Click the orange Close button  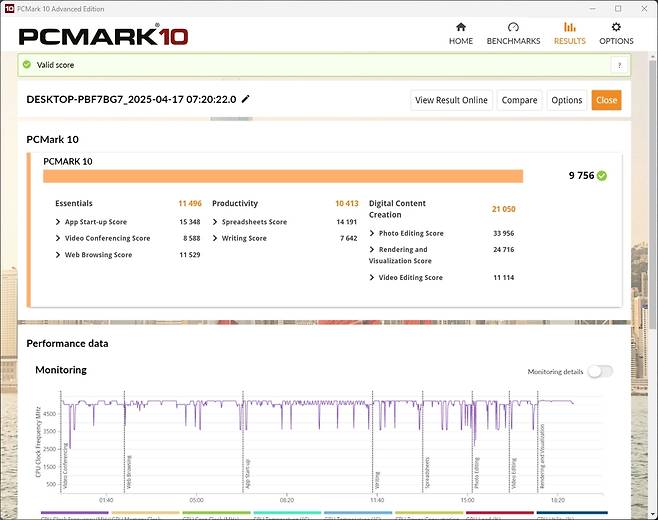pos(606,100)
